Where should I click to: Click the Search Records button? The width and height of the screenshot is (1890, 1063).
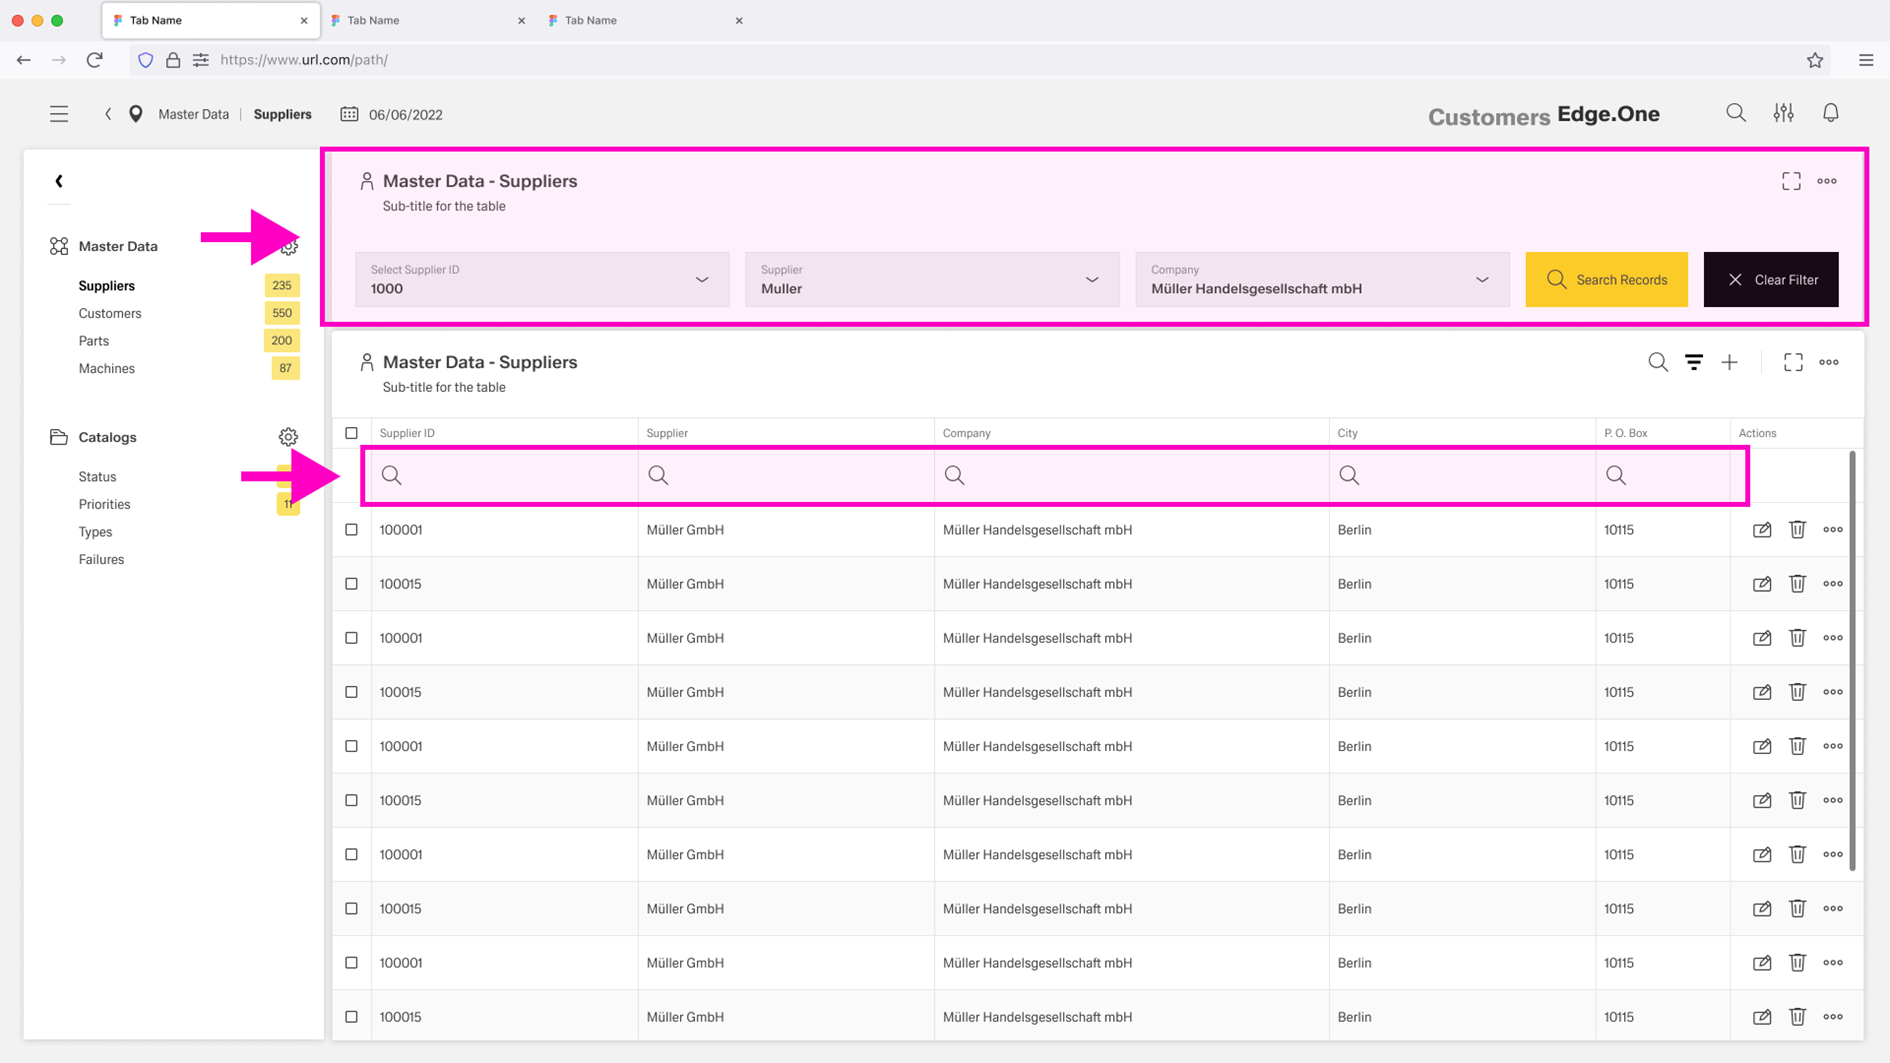[1606, 280]
